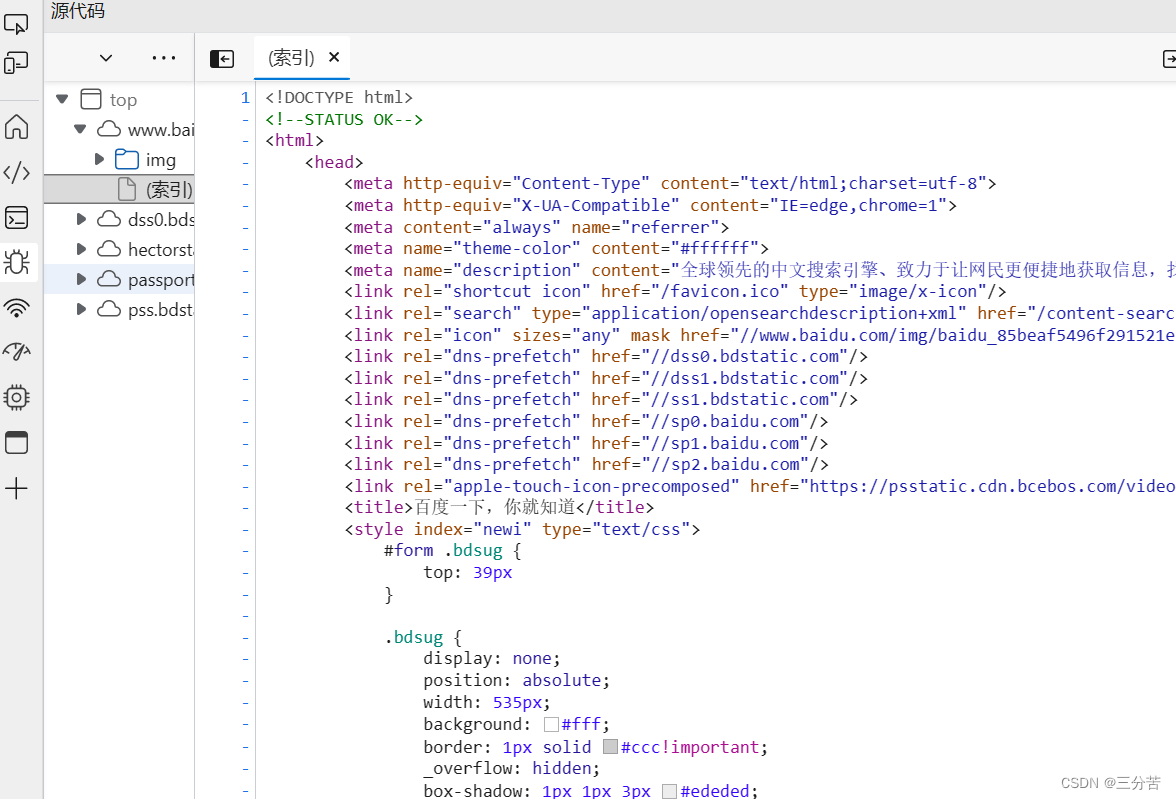Click line number 1 gutter
Viewport: 1176px width, 799px height.
[245, 98]
